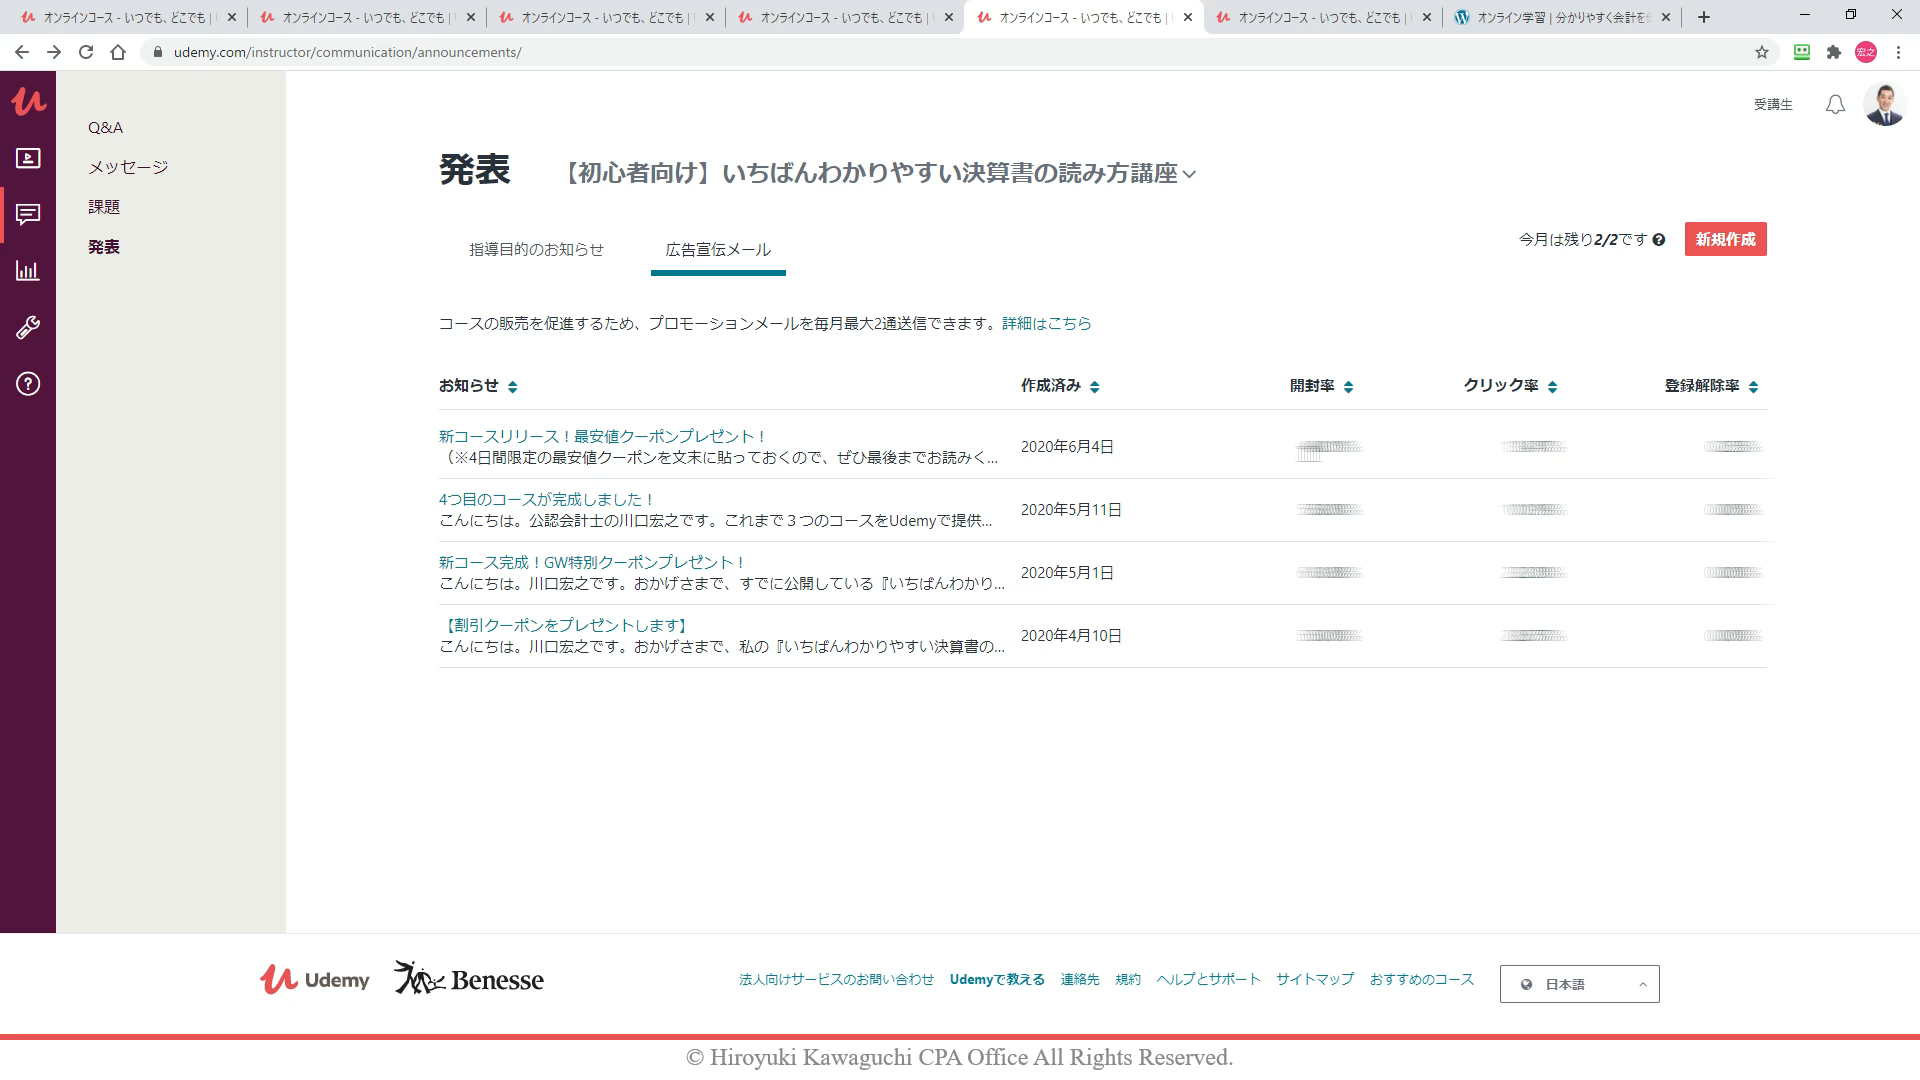Go back with the browser back arrow
Screen dimensions: 1920x1080
(x=22, y=52)
